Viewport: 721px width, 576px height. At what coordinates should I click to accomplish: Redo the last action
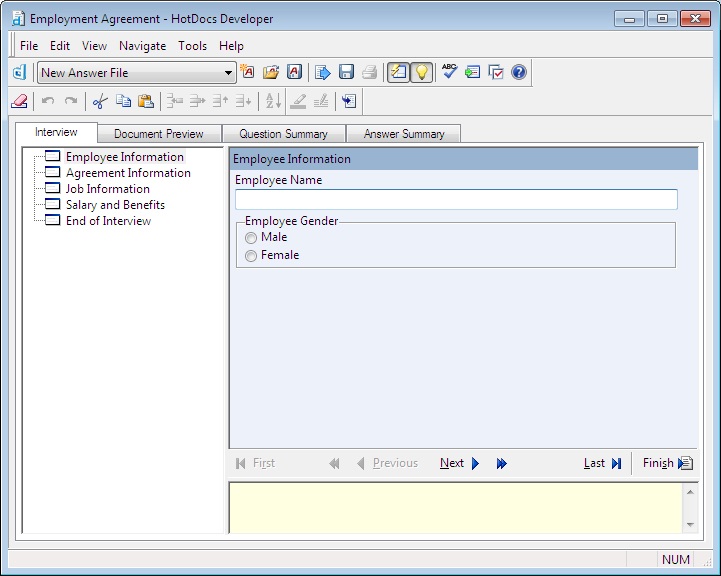coord(71,101)
